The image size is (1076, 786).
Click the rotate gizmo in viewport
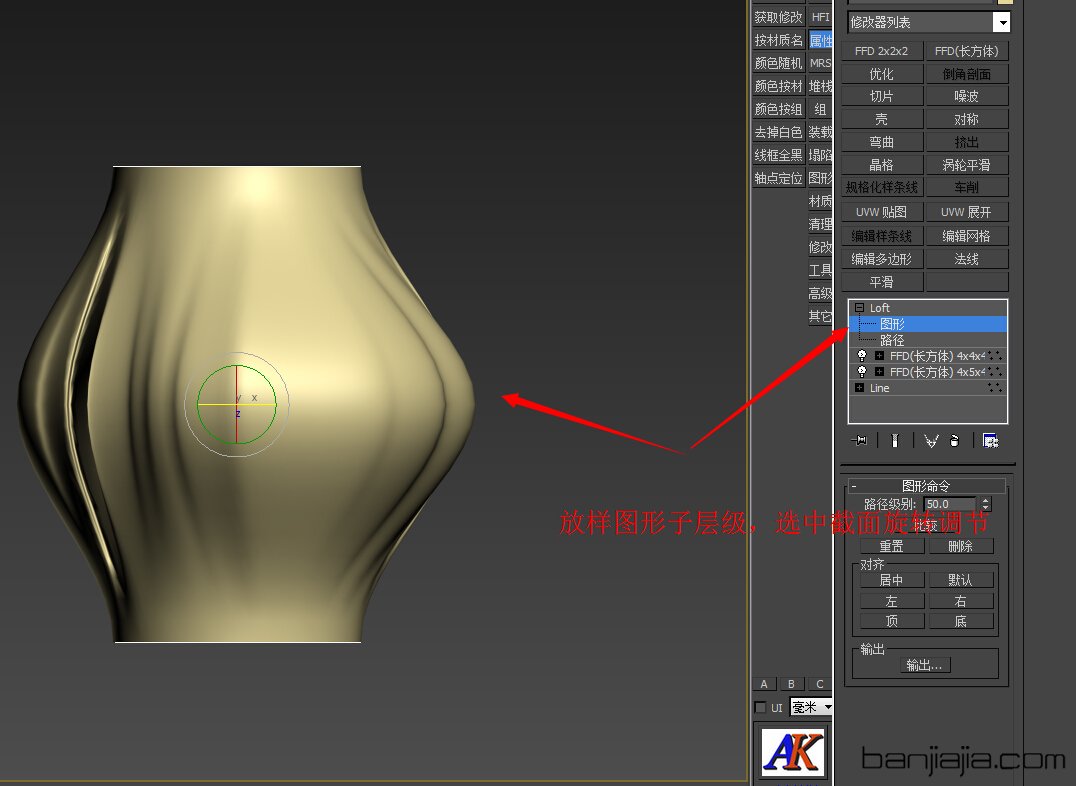click(237, 404)
